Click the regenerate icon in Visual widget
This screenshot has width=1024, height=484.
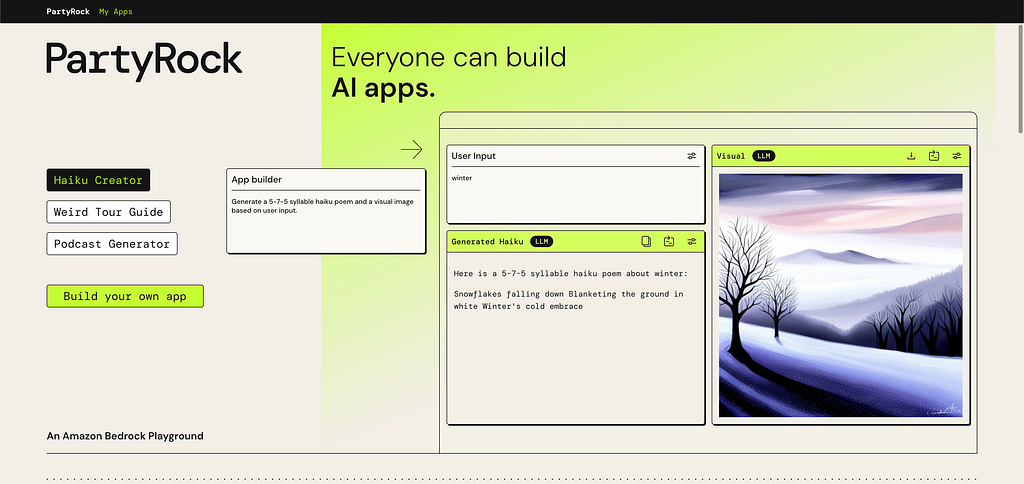coord(934,156)
